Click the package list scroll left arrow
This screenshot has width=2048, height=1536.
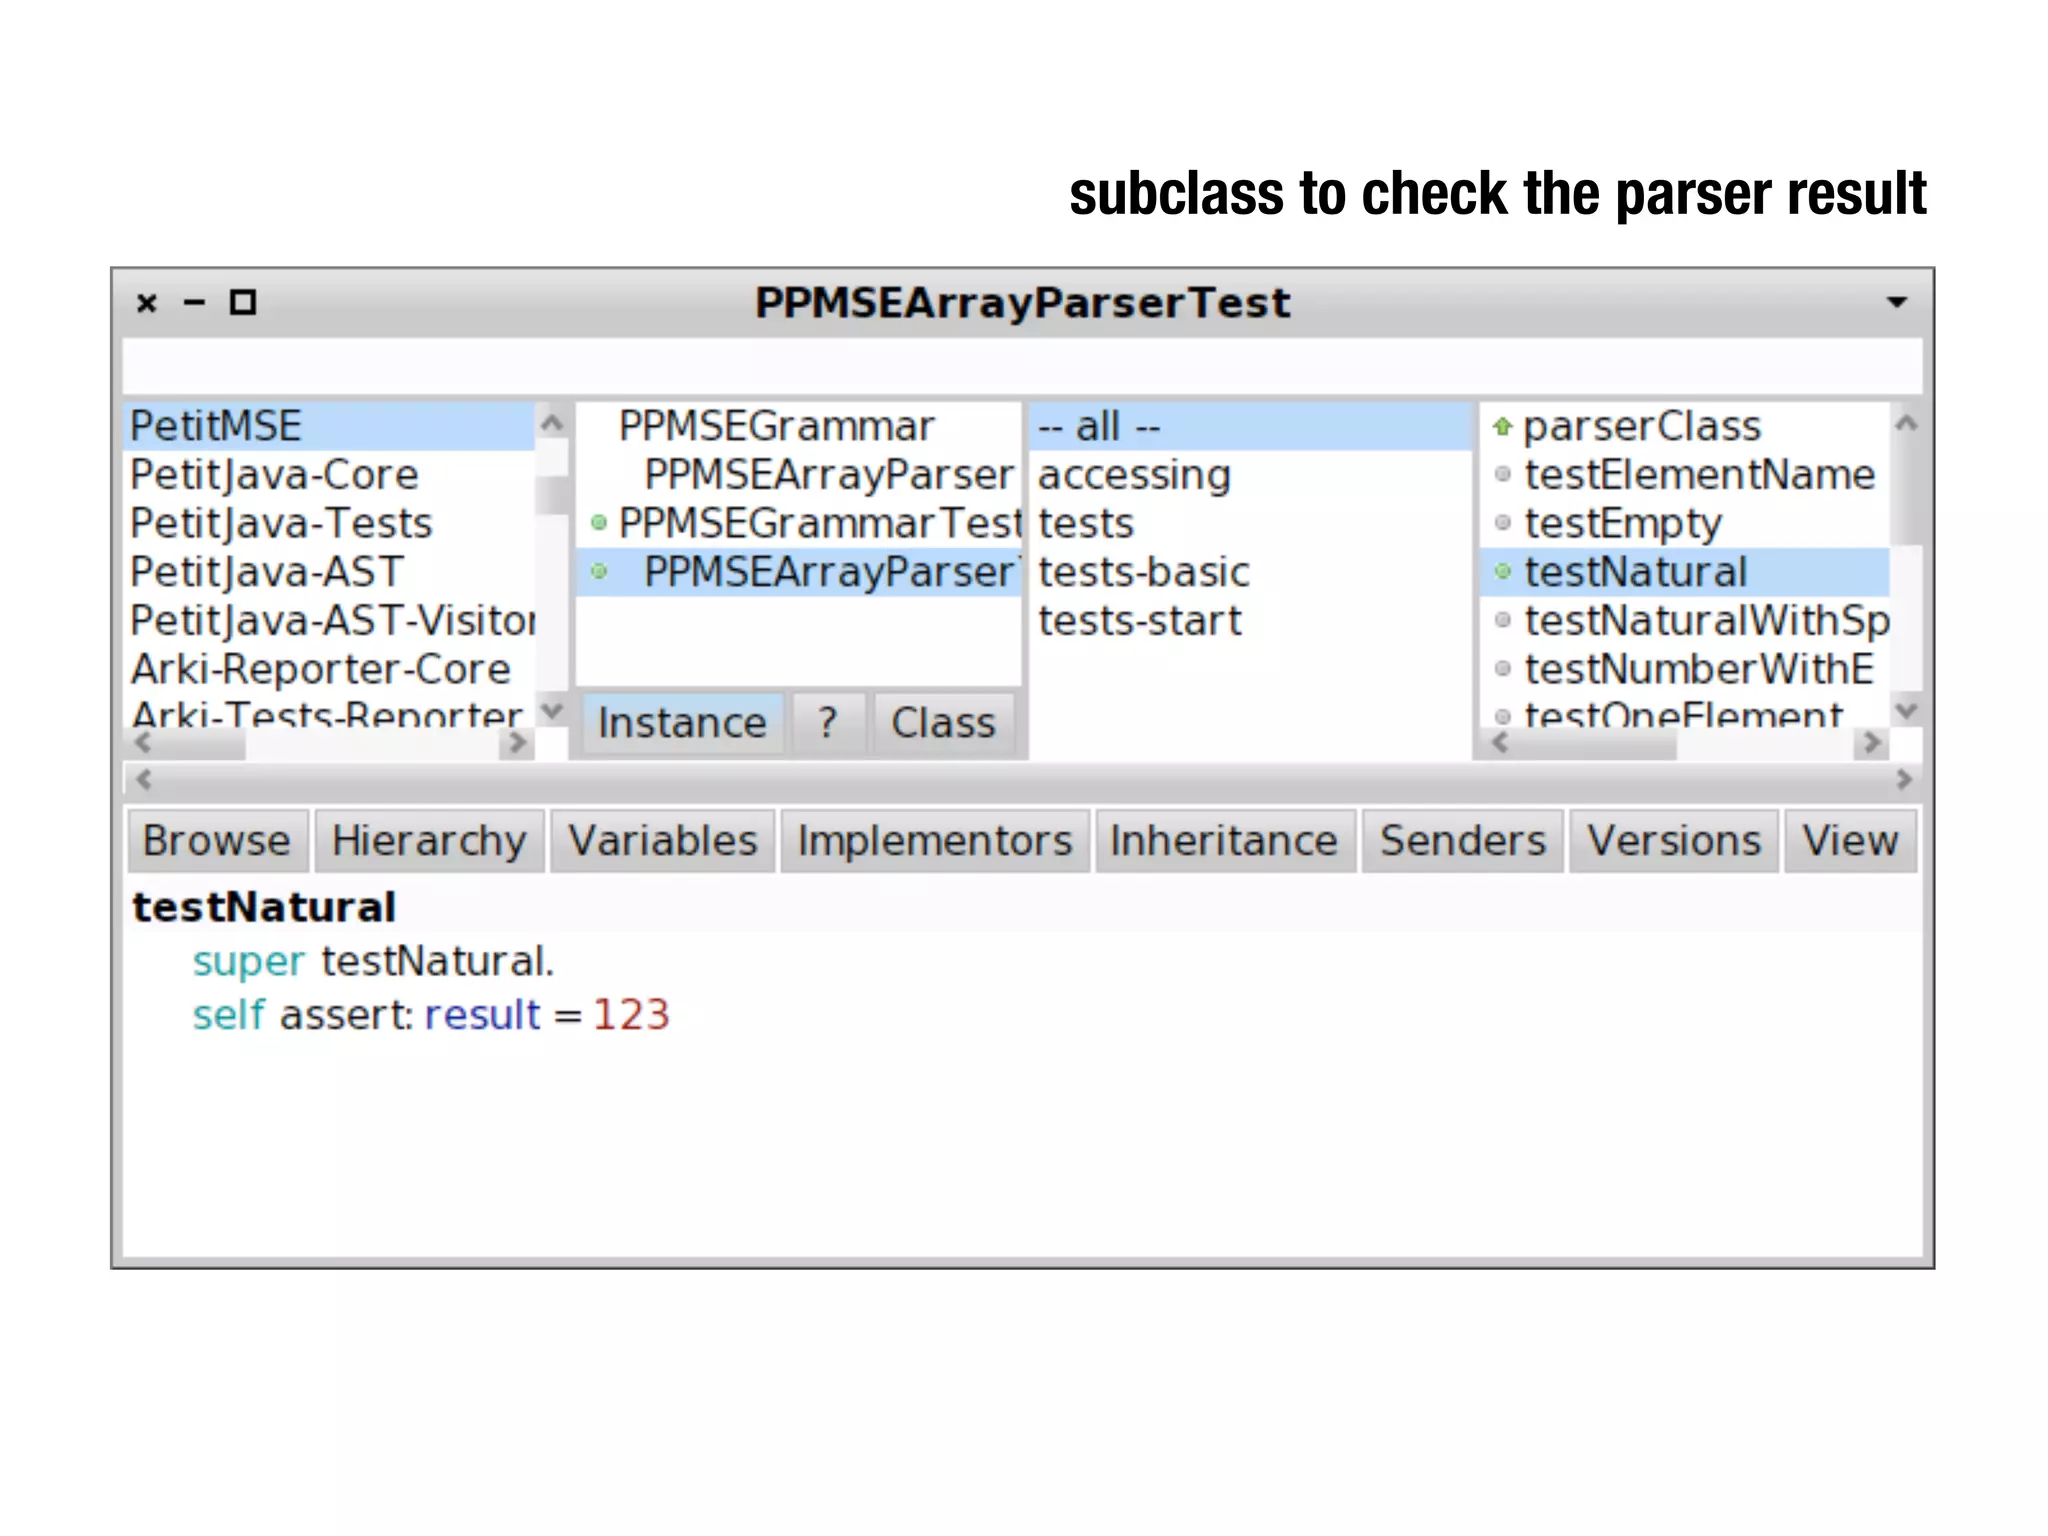tap(144, 743)
